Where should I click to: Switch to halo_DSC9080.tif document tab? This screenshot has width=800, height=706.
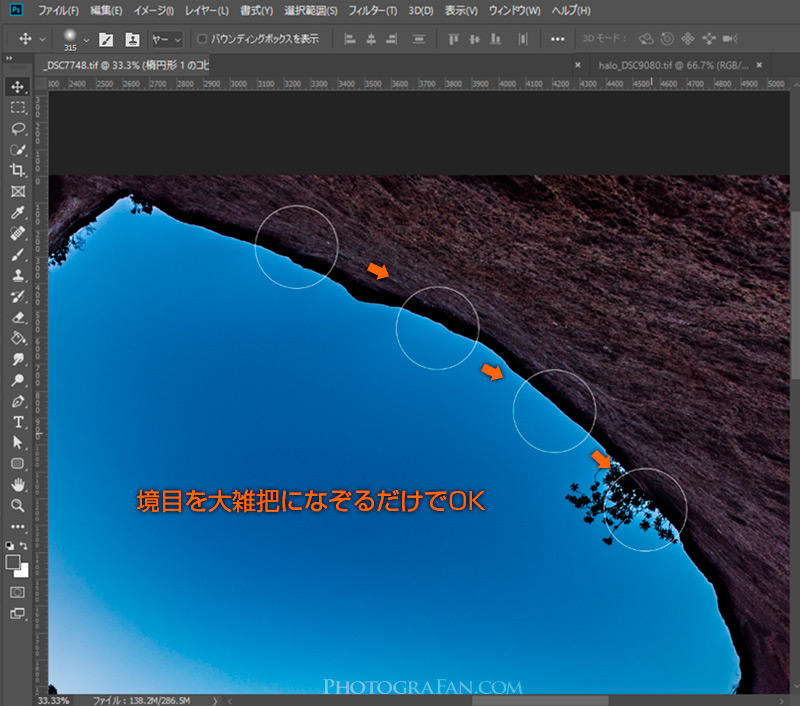(673, 65)
